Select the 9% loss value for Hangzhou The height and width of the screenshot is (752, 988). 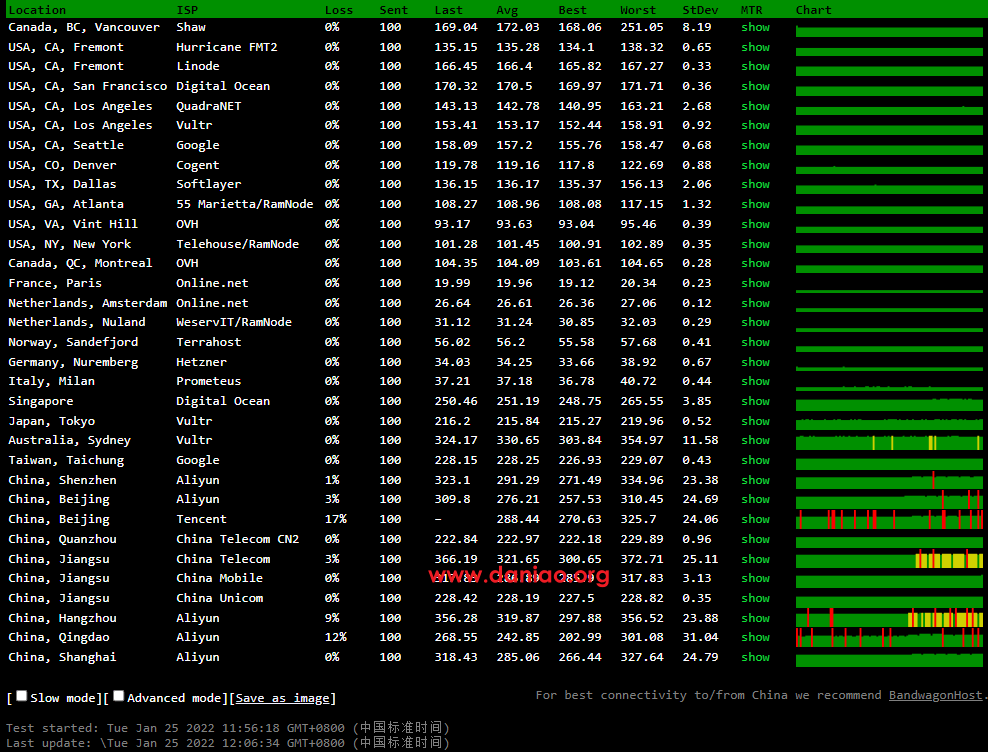coord(332,618)
